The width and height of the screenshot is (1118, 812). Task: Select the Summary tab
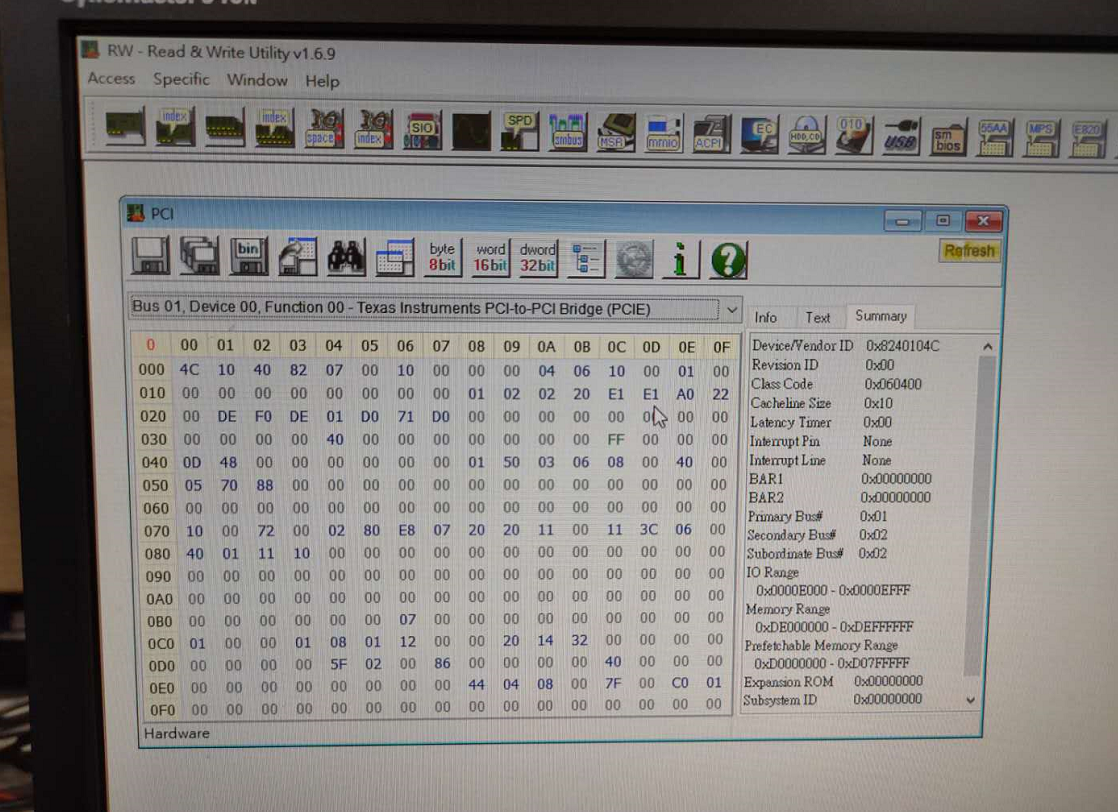(x=881, y=316)
